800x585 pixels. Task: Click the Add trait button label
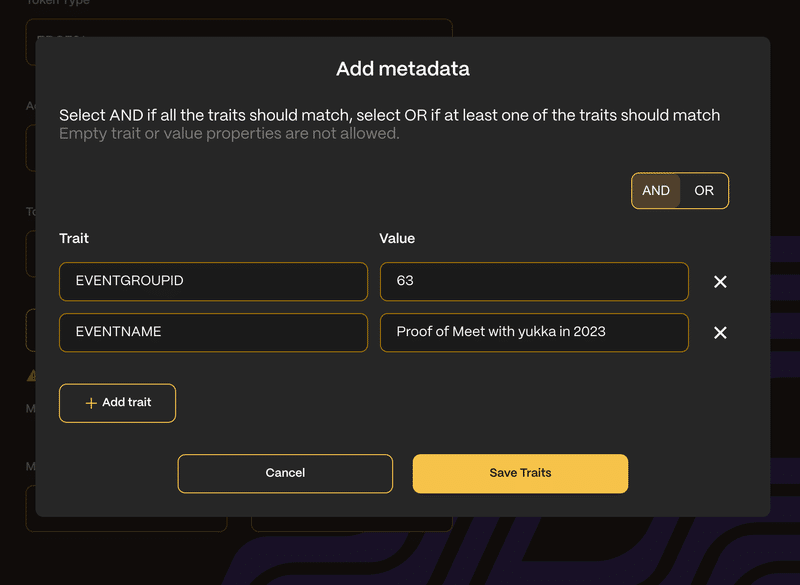click(x=127, y=402)
